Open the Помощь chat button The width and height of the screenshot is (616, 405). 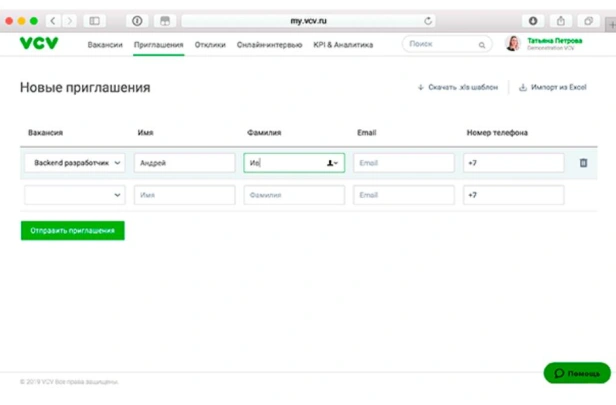point(577,373)
